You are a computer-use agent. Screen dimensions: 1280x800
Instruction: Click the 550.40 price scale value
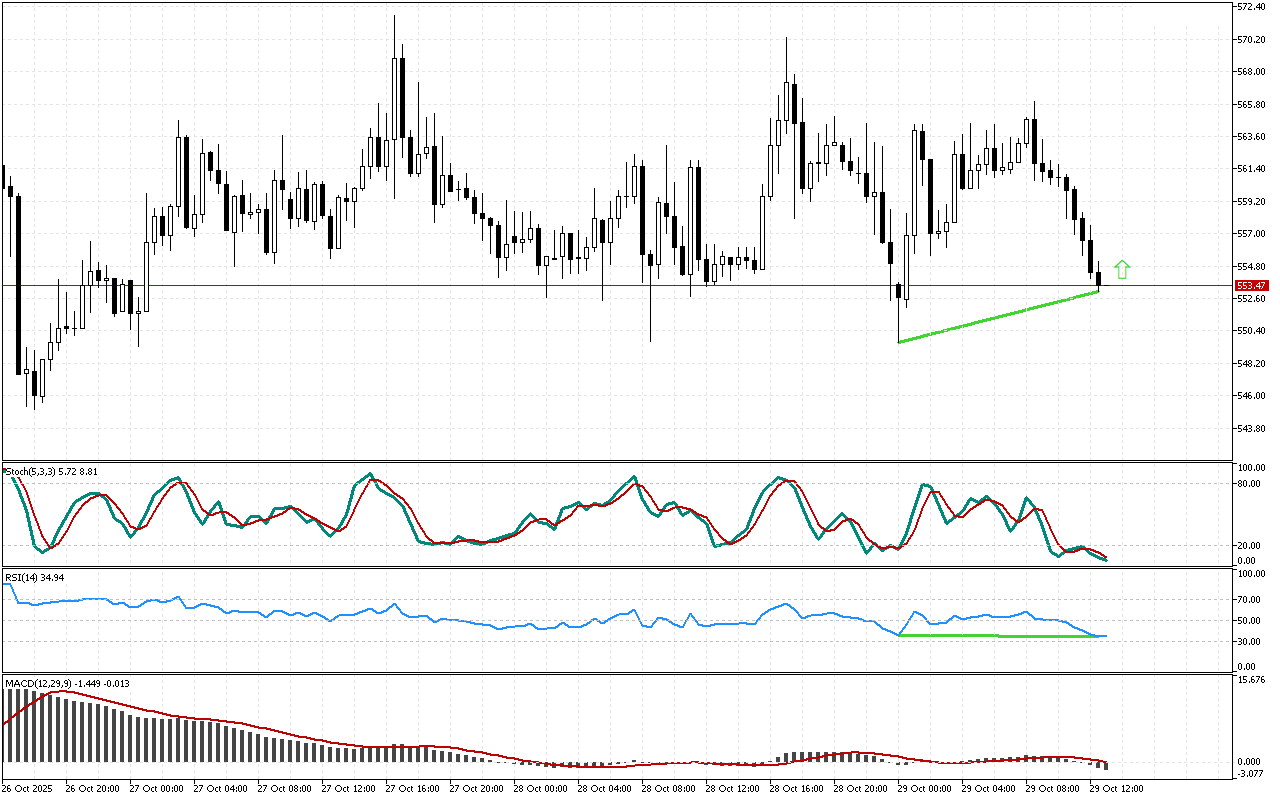[1251, 331]
